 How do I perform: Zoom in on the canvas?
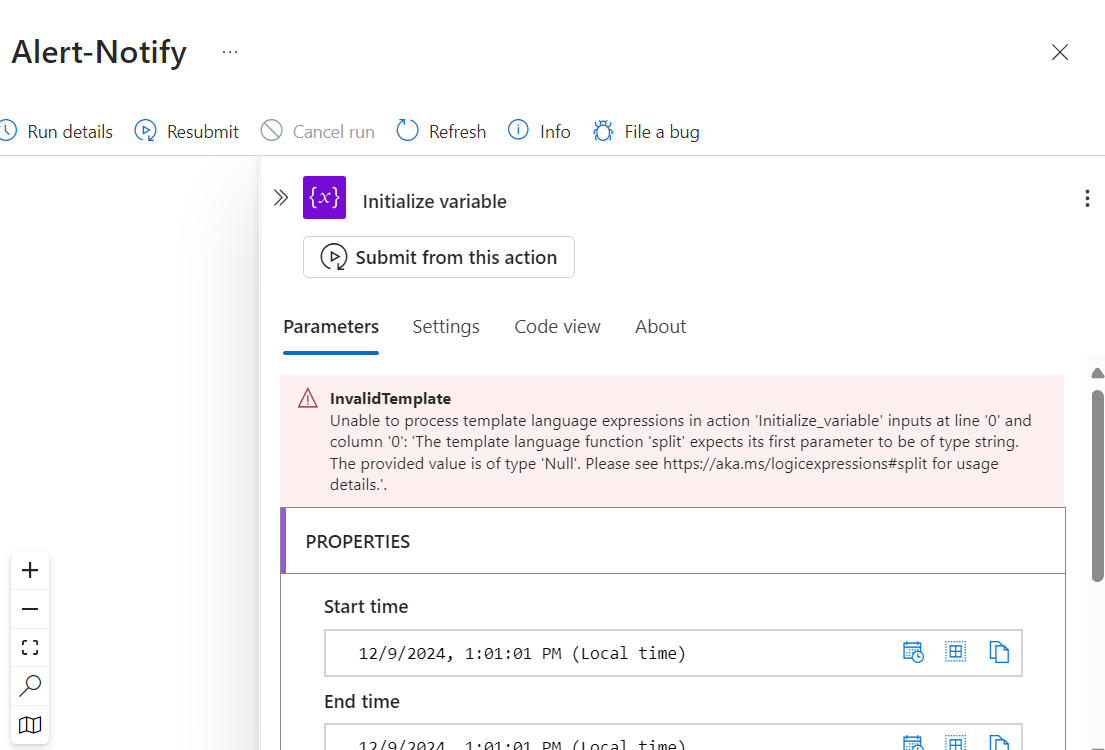(x=30, y=570)
